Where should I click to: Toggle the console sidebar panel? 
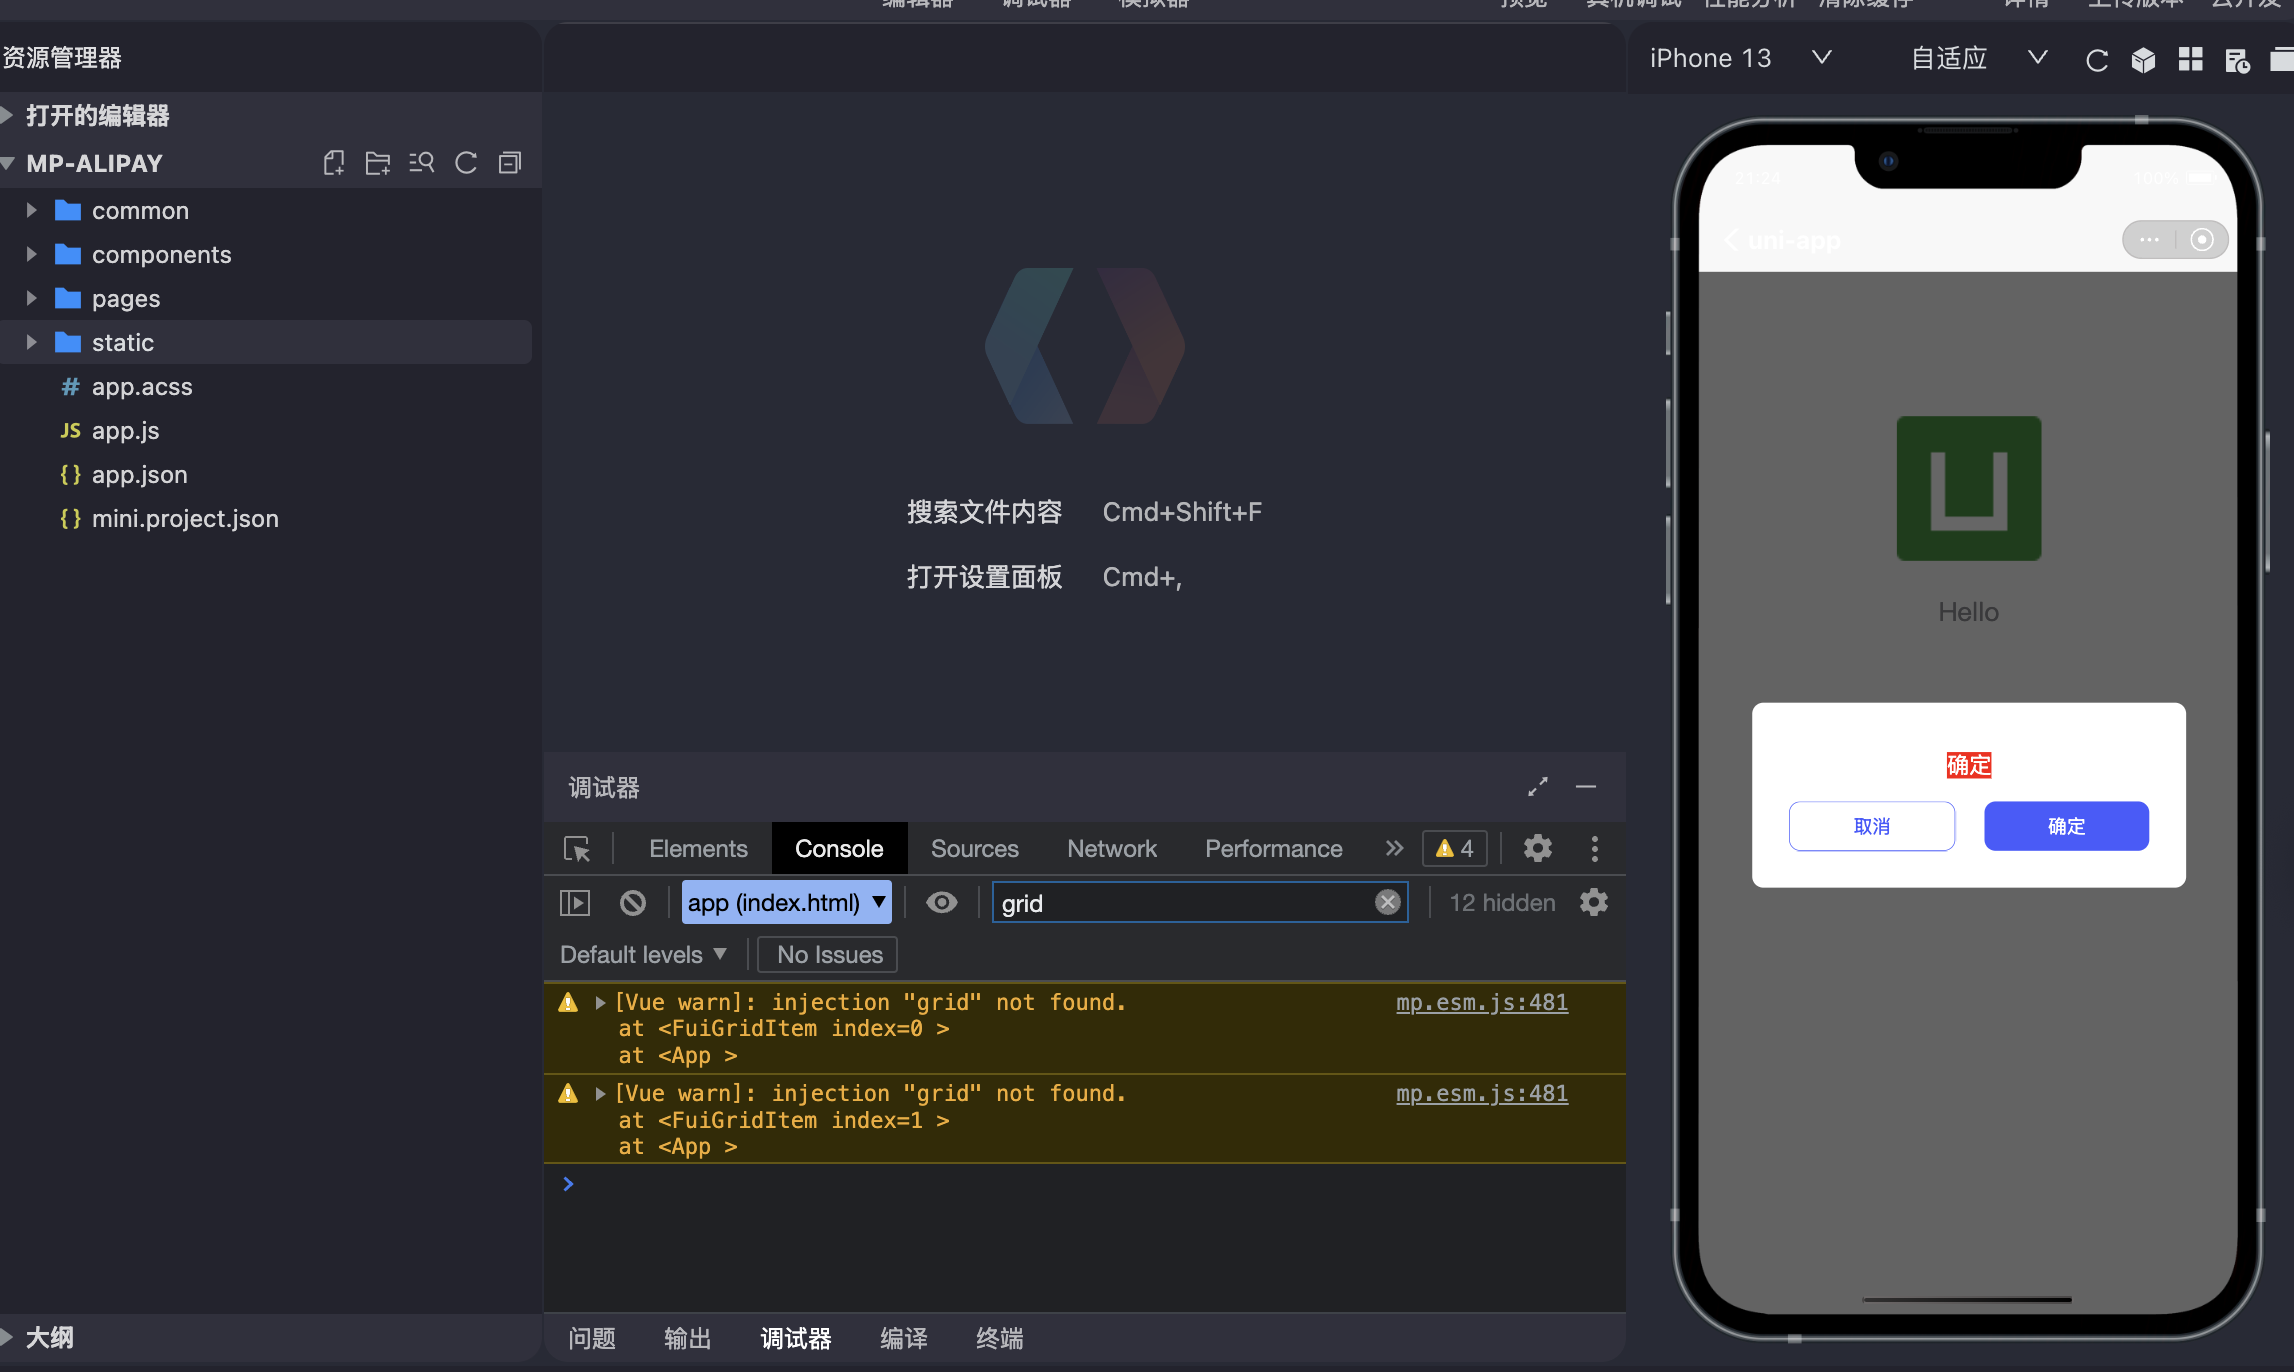click(575, 903)
